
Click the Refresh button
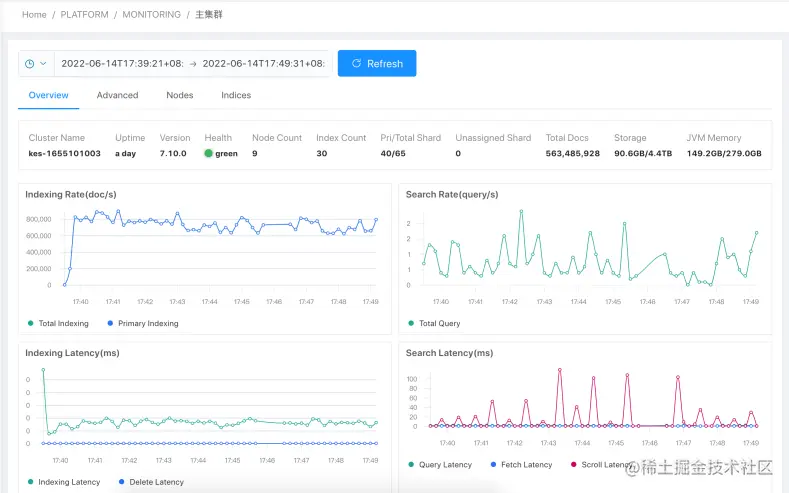click(377, 63)
